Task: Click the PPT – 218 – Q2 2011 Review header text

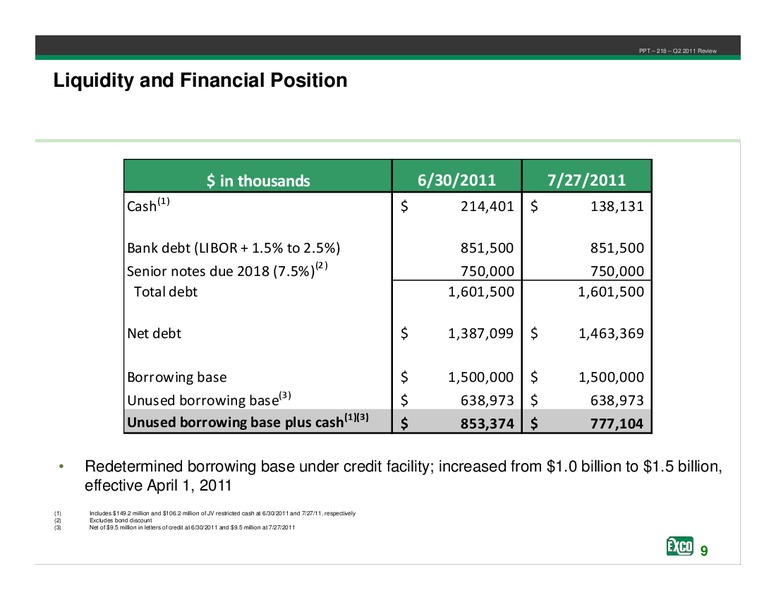Action: coord(678,50)
